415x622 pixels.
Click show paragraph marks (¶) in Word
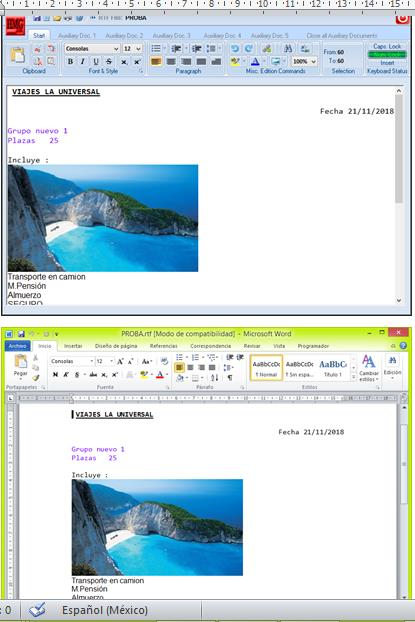(x=230, y=378)
